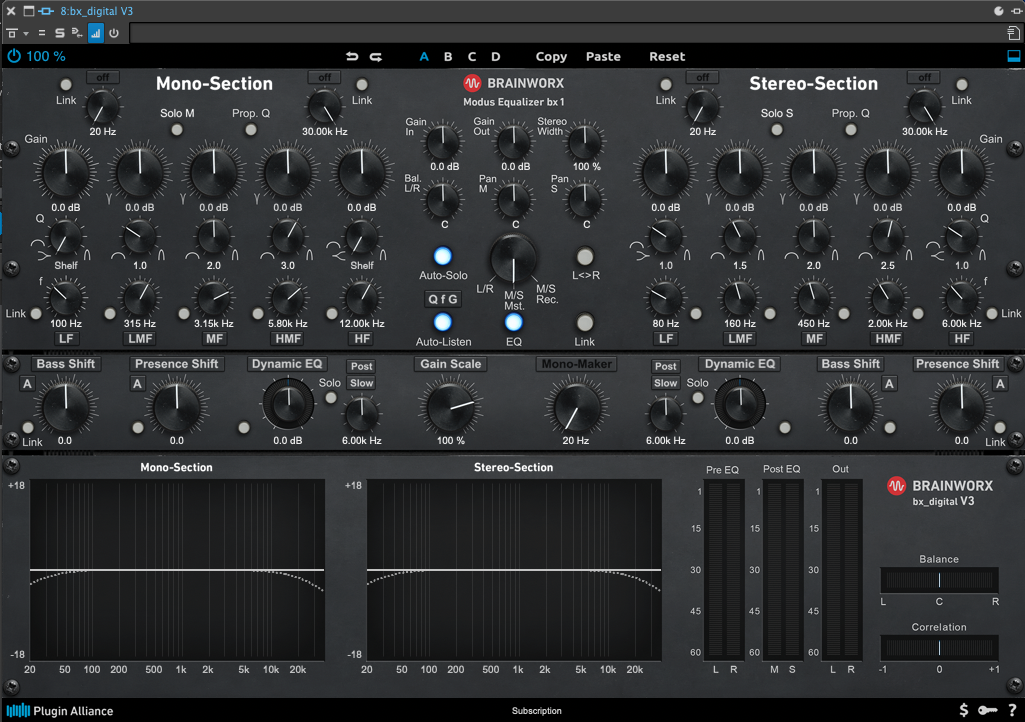1025x722 pixels.
Task: Click the Reset button
Action: point(667,57)
